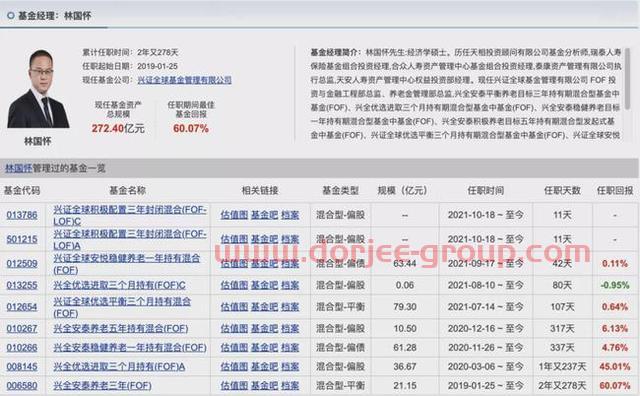Click 基金吧 link in the 010267 row
640x396 pixels.
(x=264, y=328)
